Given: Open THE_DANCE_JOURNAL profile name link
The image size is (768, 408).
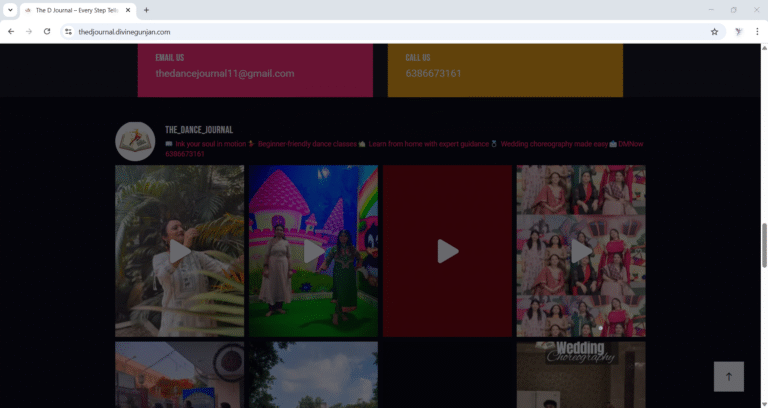Looking at the screenshot, I should click(199, 130).
